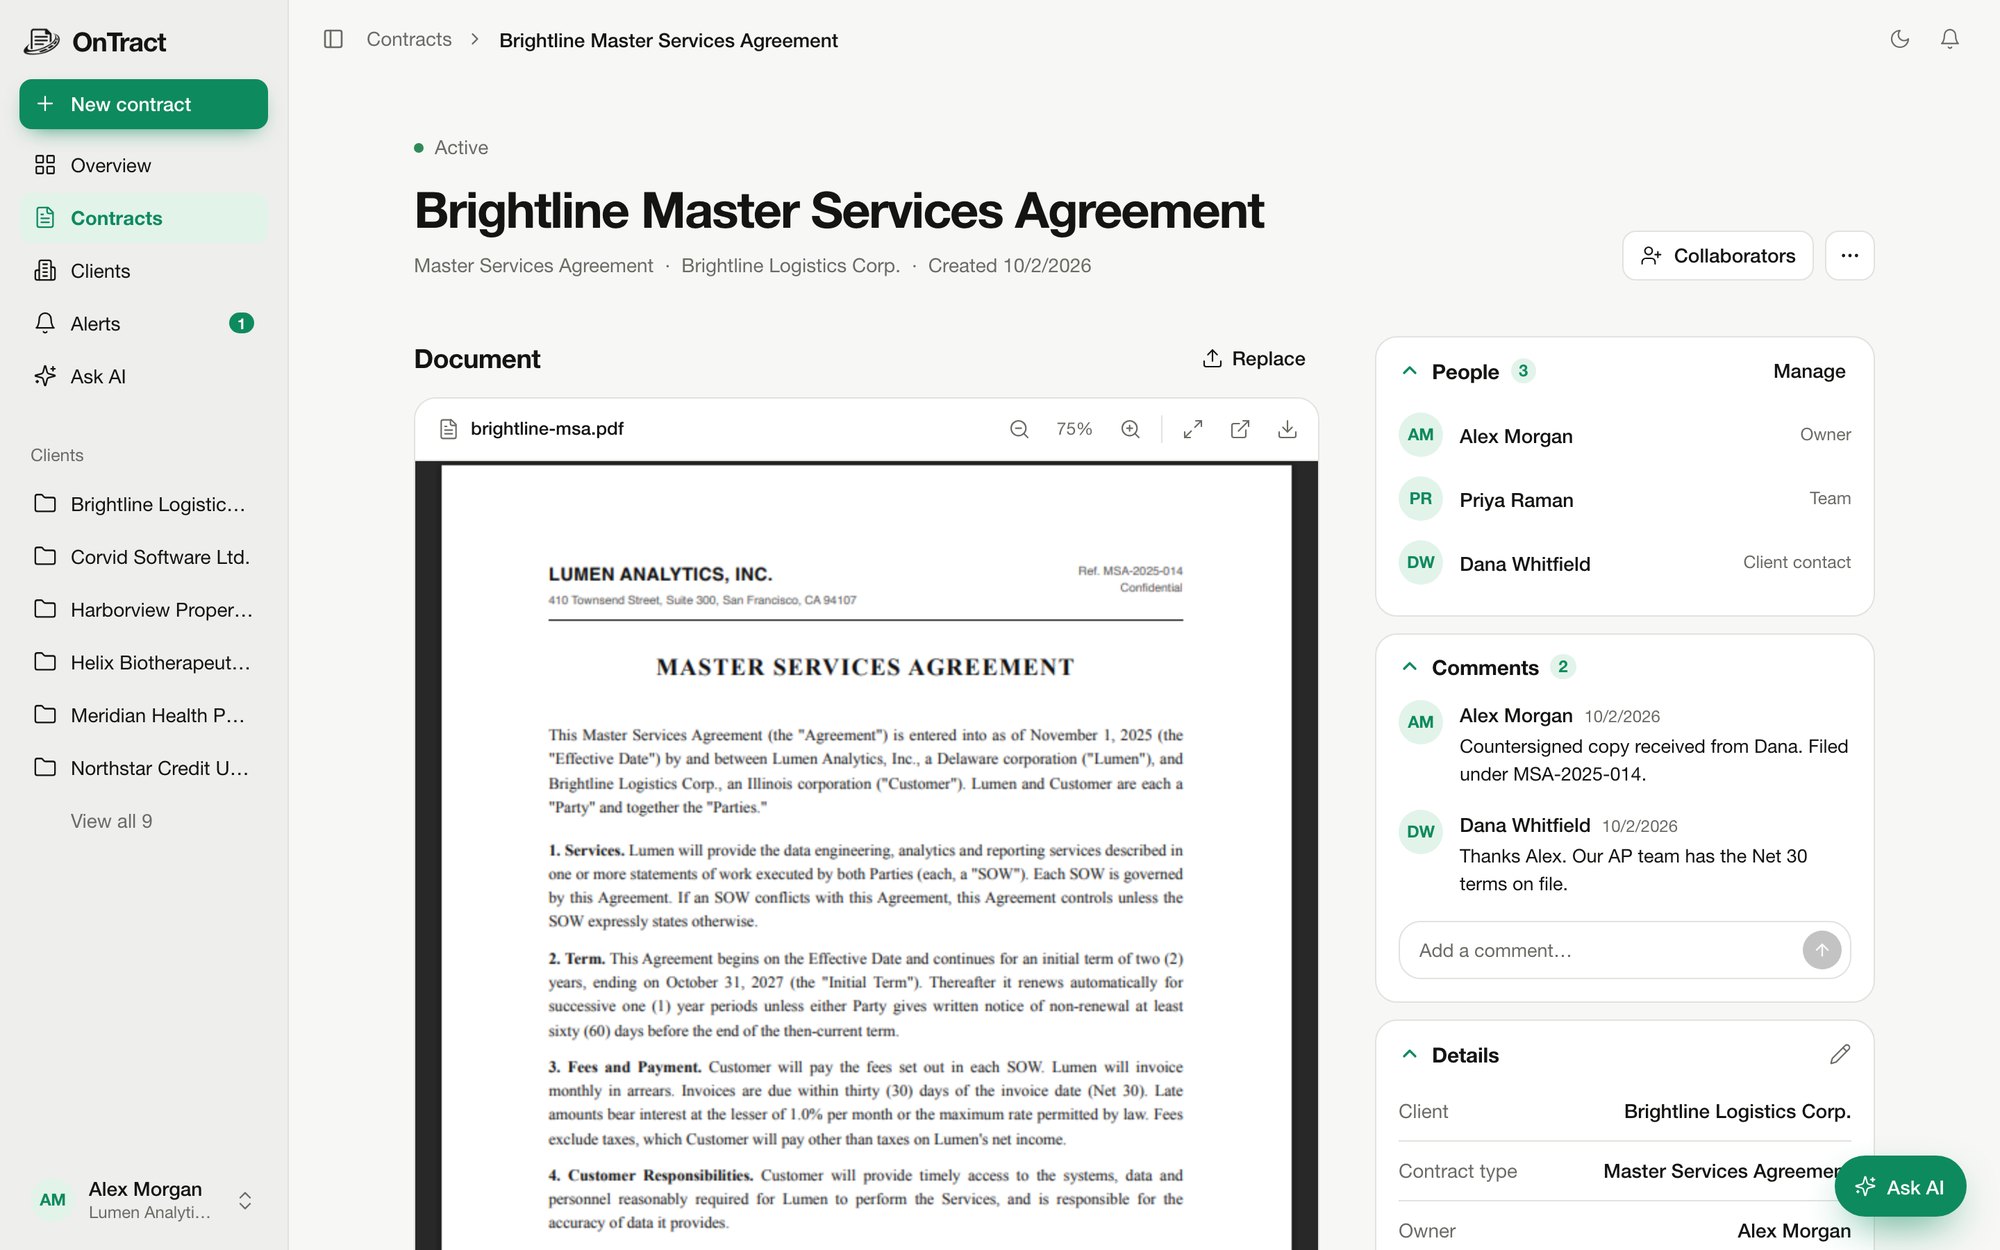Open Ask AI in the sidebar

(x=144, y=377)
